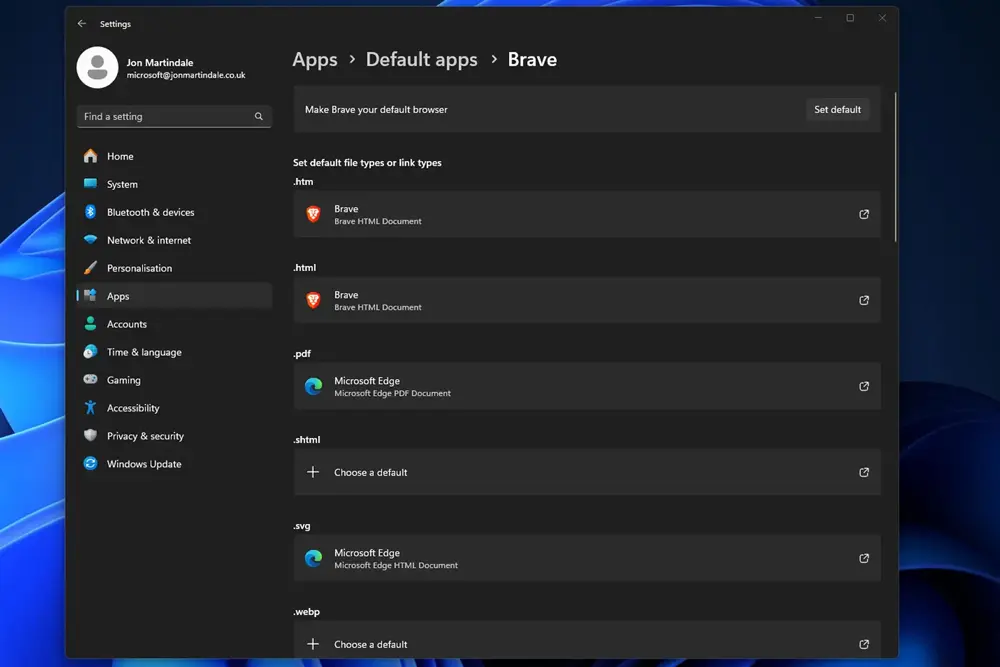Go back to Apps breadcrumb
The image size is (1000, 667).
[314, 59]
